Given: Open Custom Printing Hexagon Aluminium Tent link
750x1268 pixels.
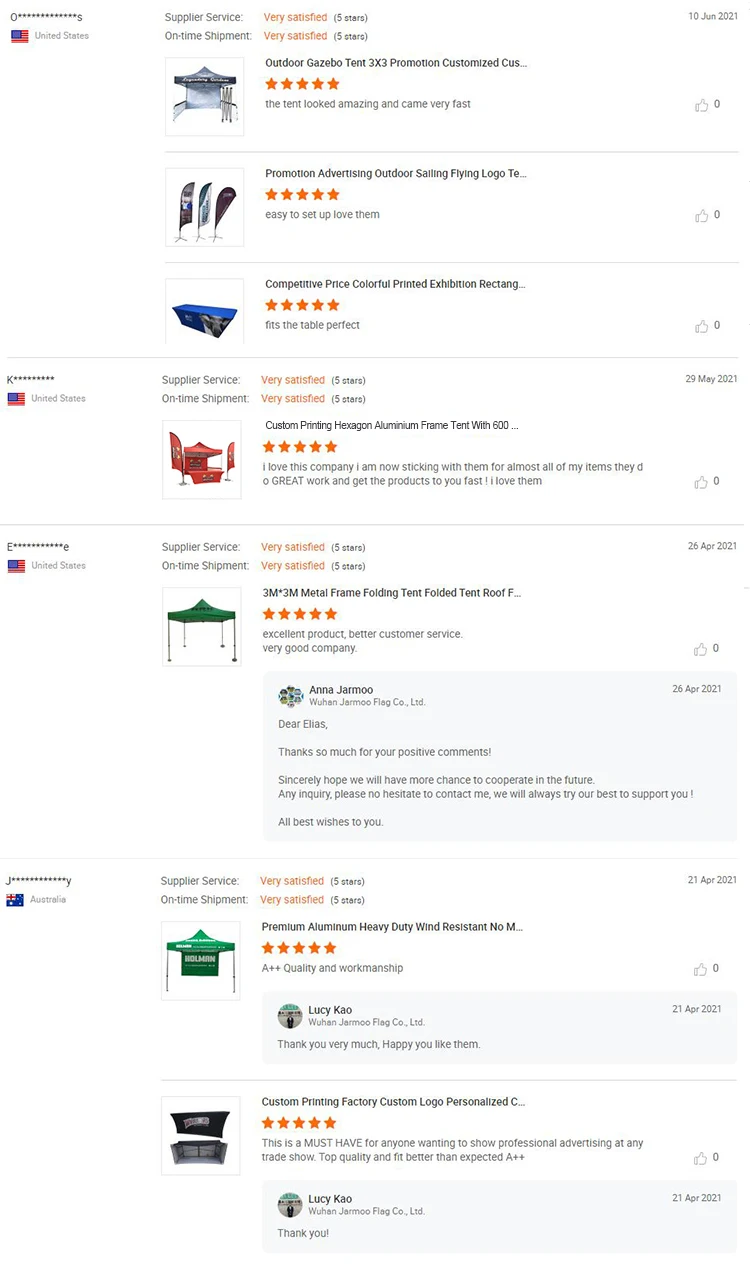Looking at the screenshot, I should [x=391, y=426].
